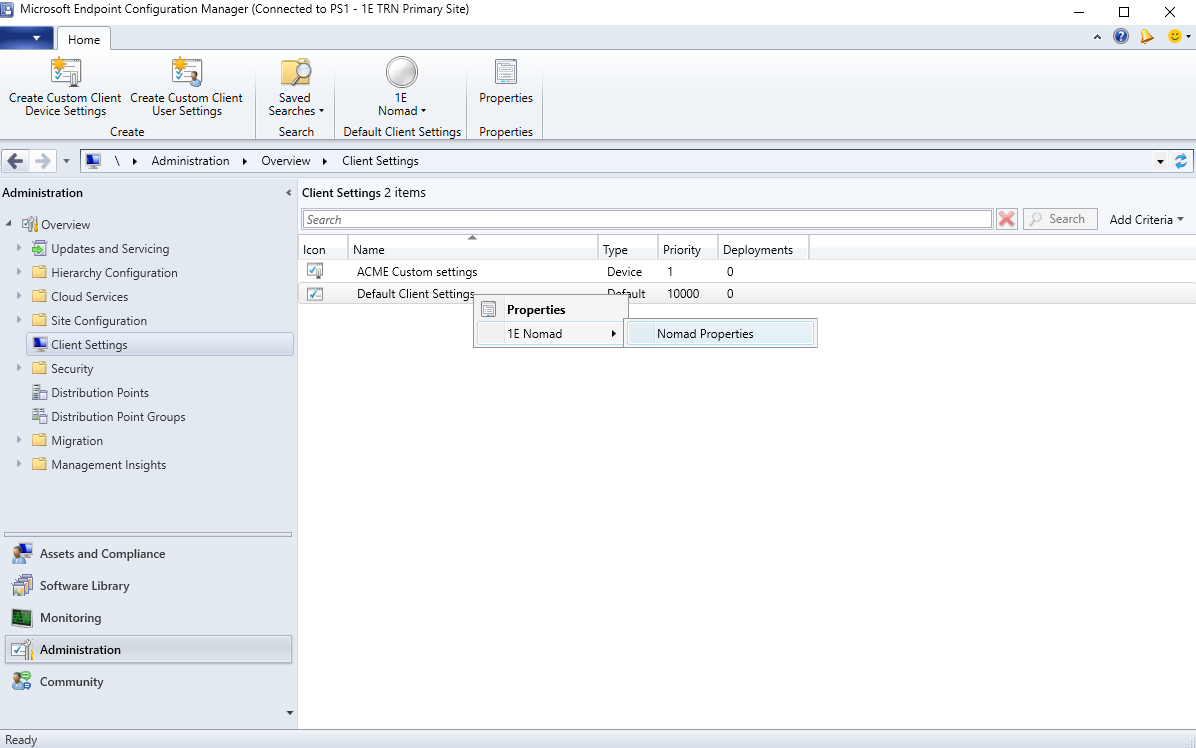Choose Nomad Properties in the submenu

point(720,334)
